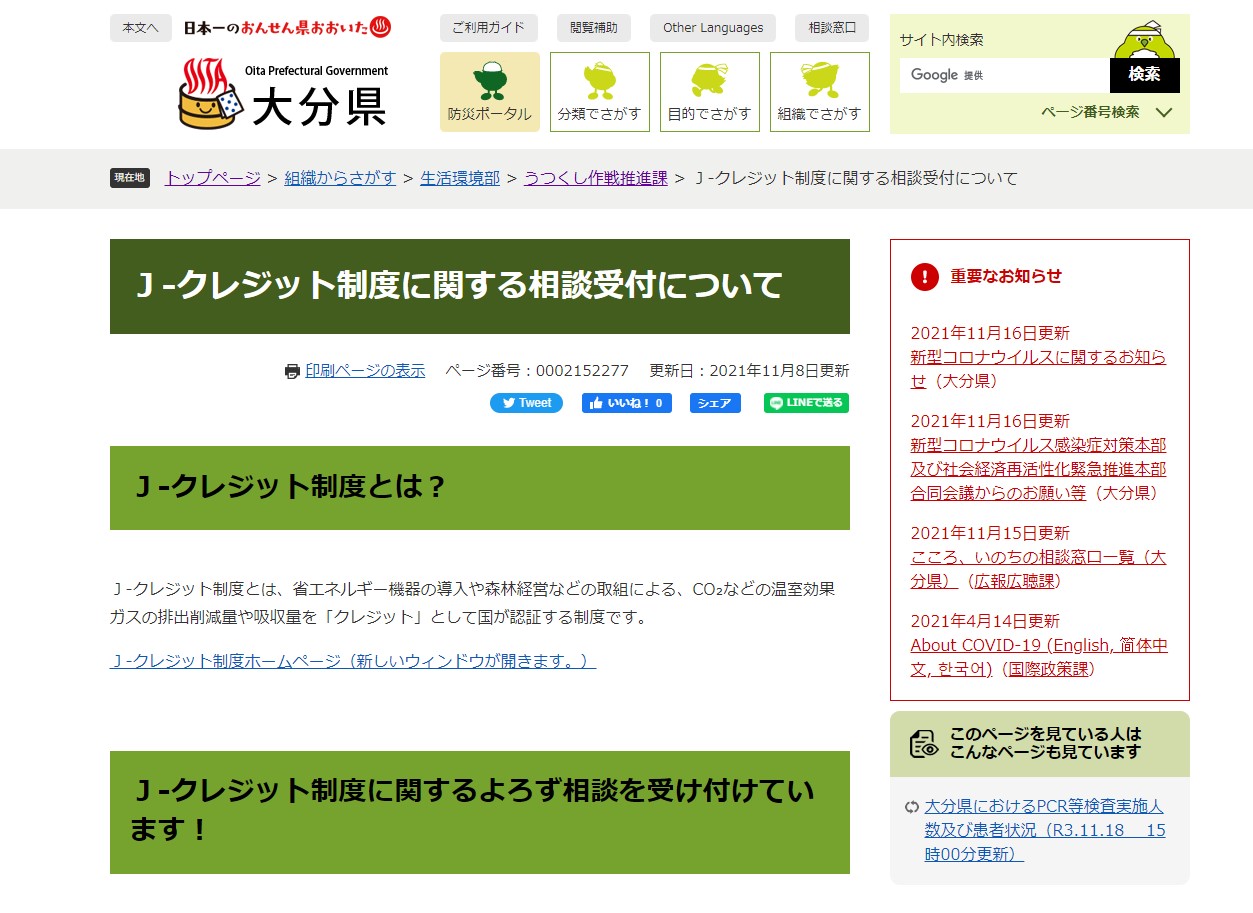This screenshot has width=1253, height=913.
Task: Open 印刷ページの表示 link
Action: (x=365, y=371)
